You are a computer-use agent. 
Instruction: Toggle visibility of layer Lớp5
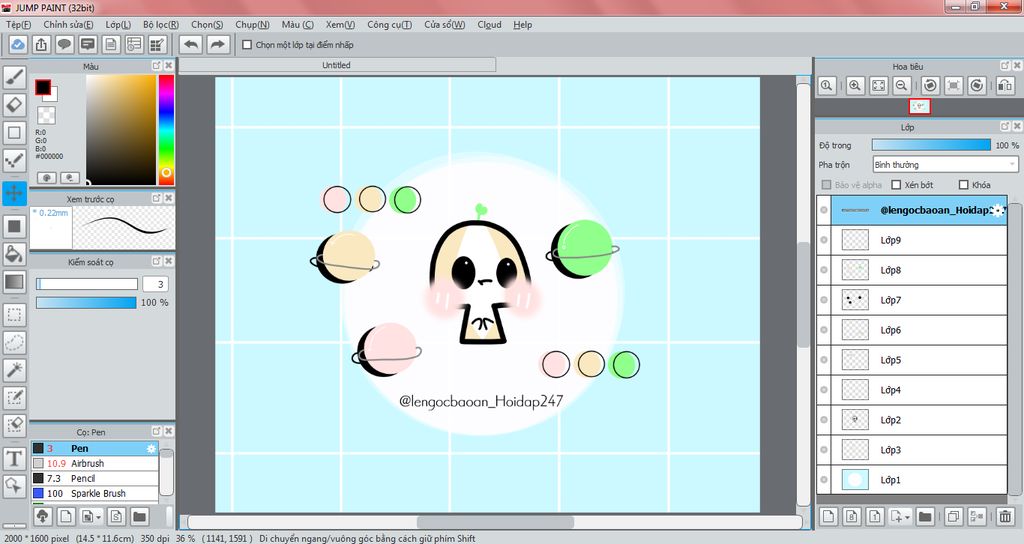coord(824,360)
